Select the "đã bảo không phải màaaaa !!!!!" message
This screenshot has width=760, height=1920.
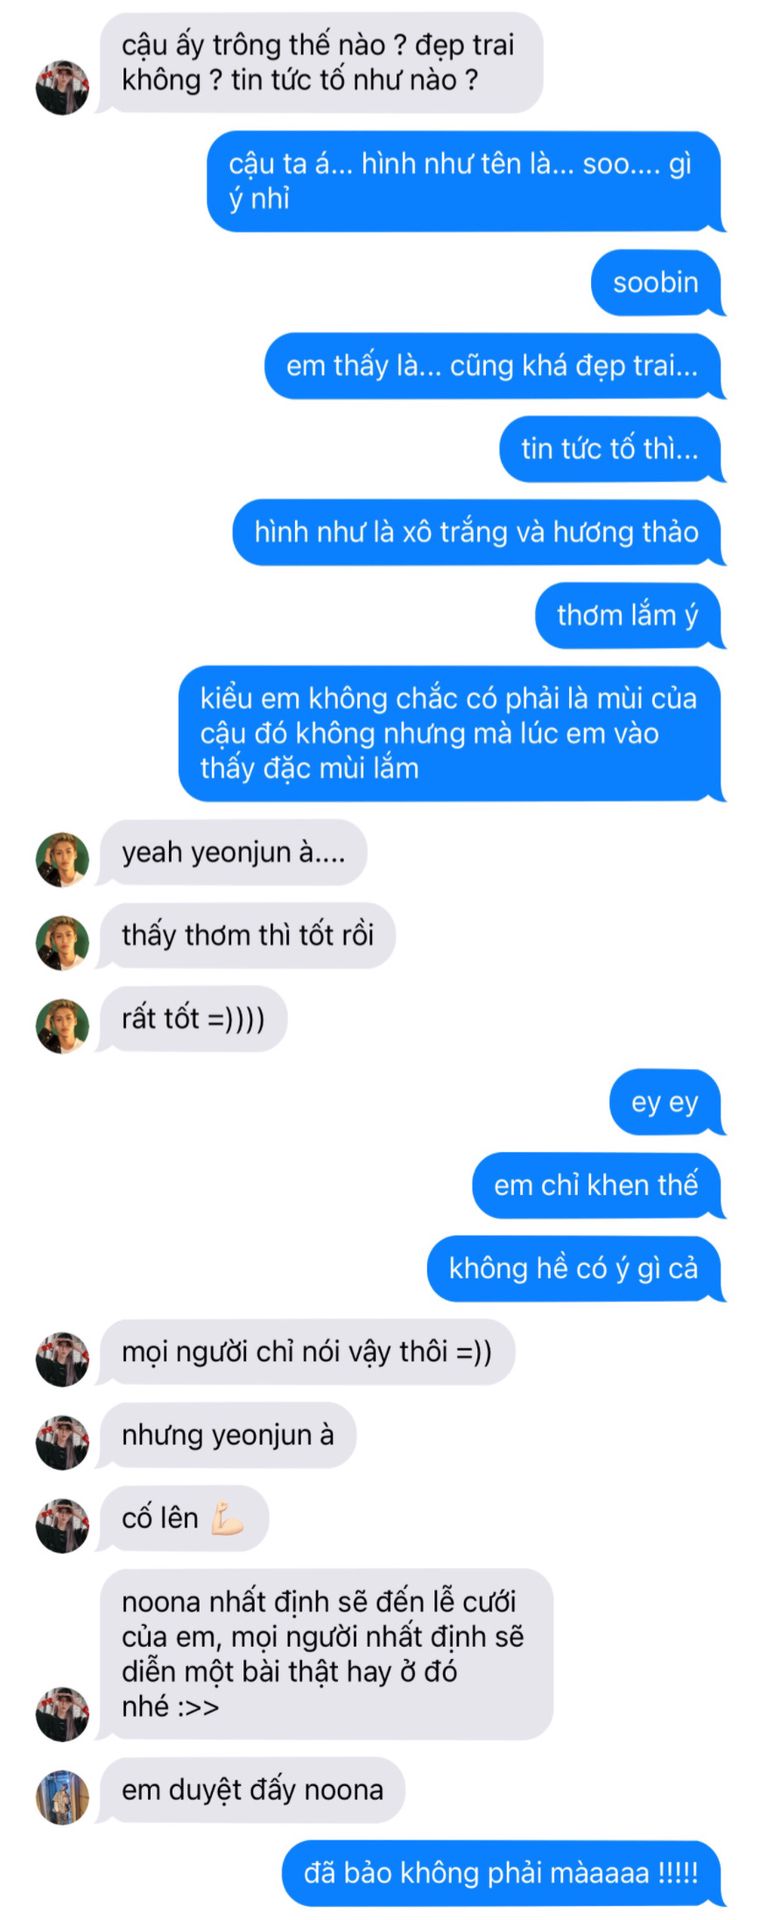[x=503, y=1873]
